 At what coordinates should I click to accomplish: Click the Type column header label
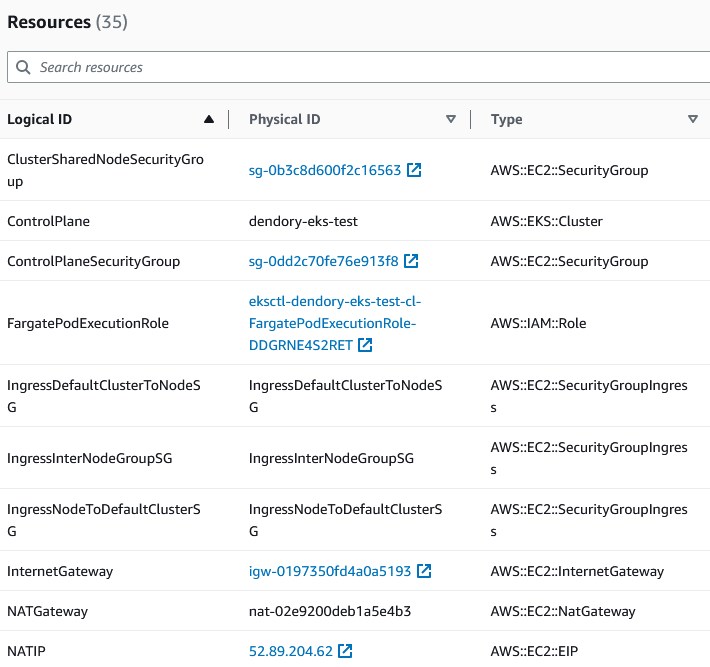[507, 119]
